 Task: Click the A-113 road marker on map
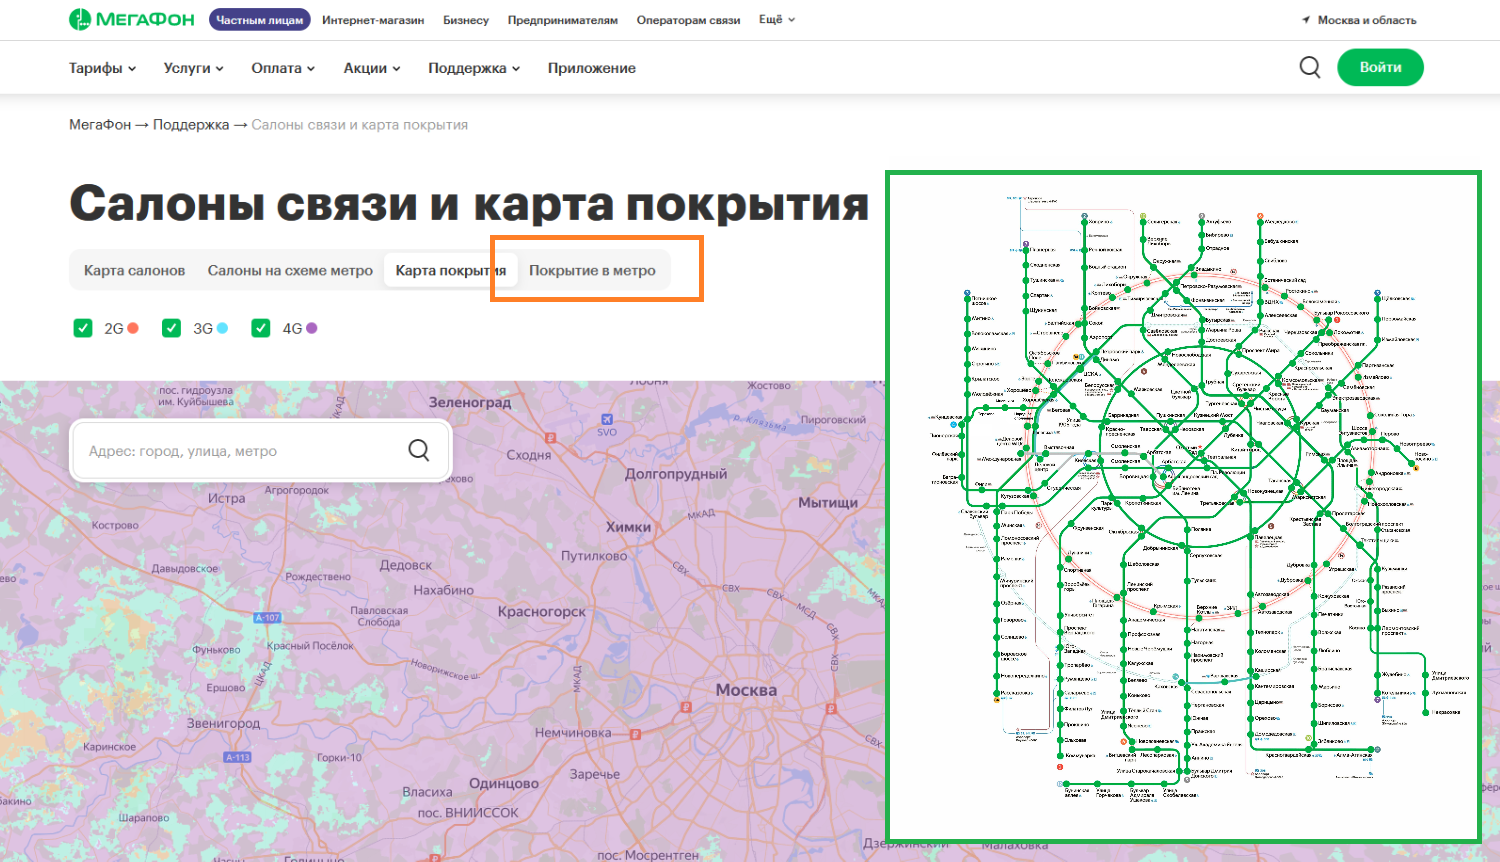[x=238, y=757]
